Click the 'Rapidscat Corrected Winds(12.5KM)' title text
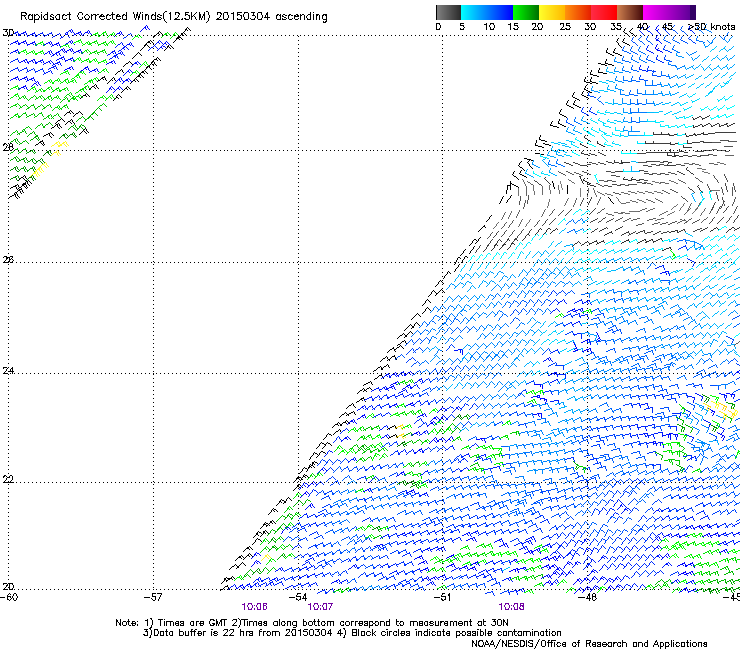Screen dimensions: 740x650 click(115, 17)
